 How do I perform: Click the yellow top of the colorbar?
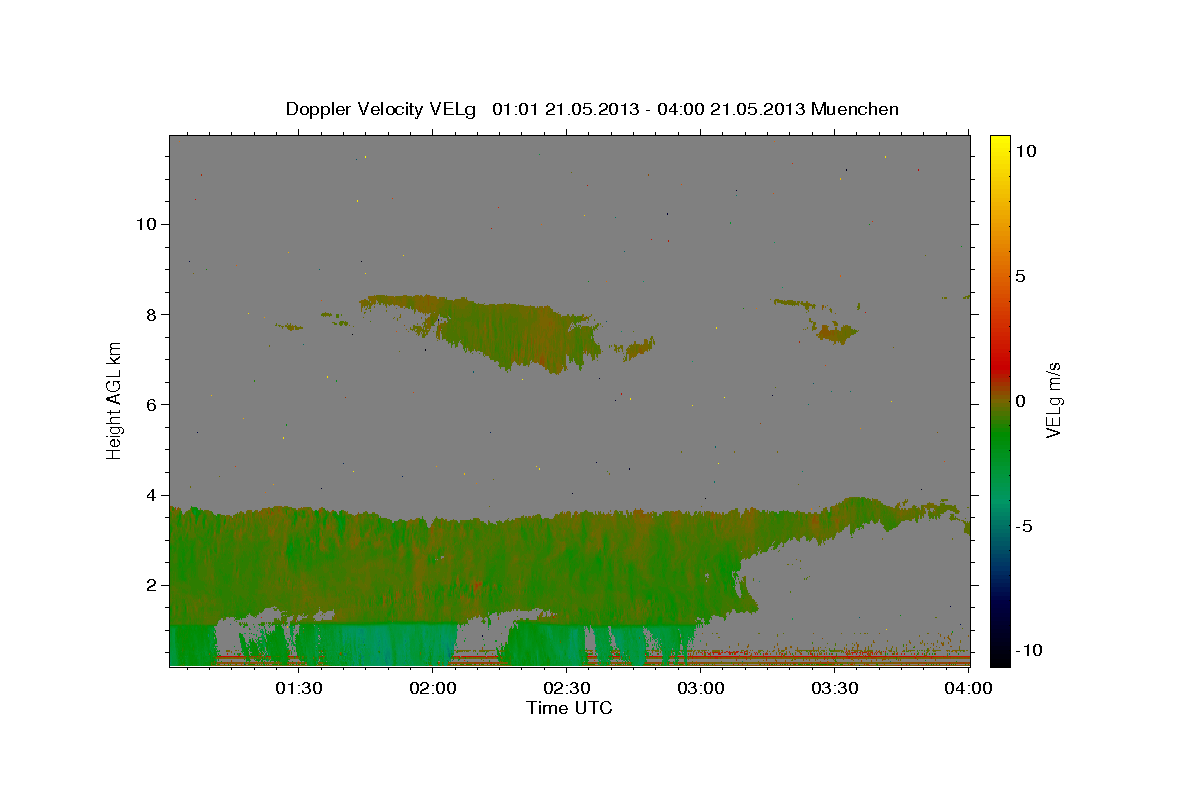point(1000,145)
